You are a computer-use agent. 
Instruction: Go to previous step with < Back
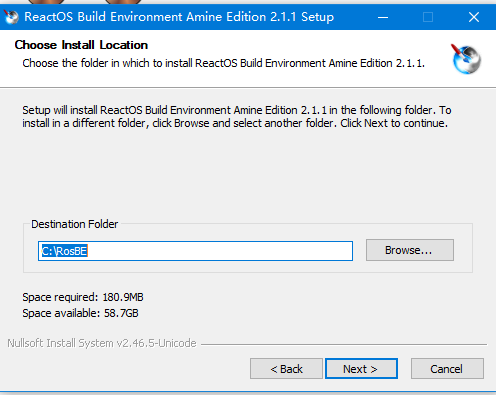click(286, 369)
